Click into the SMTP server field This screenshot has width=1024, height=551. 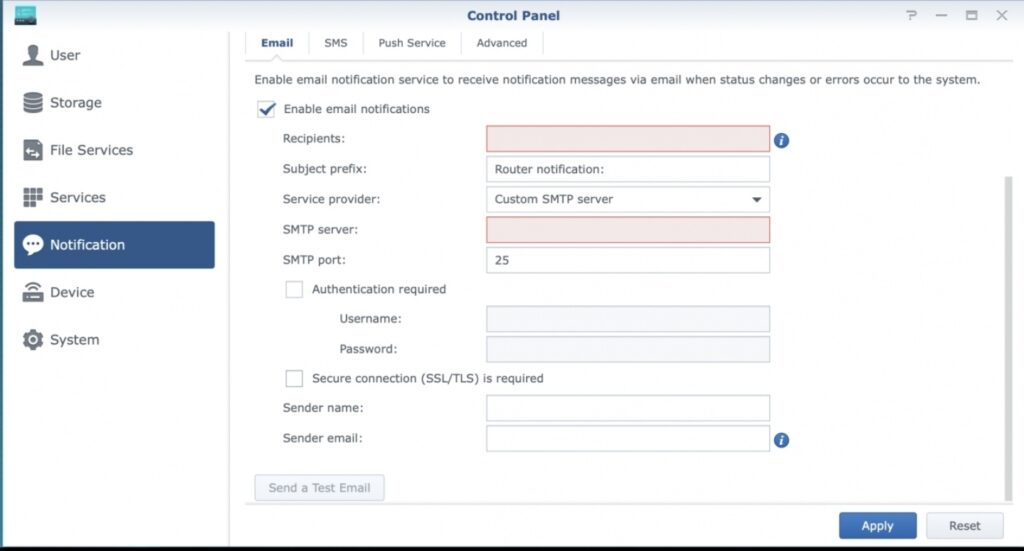(628, 230)
